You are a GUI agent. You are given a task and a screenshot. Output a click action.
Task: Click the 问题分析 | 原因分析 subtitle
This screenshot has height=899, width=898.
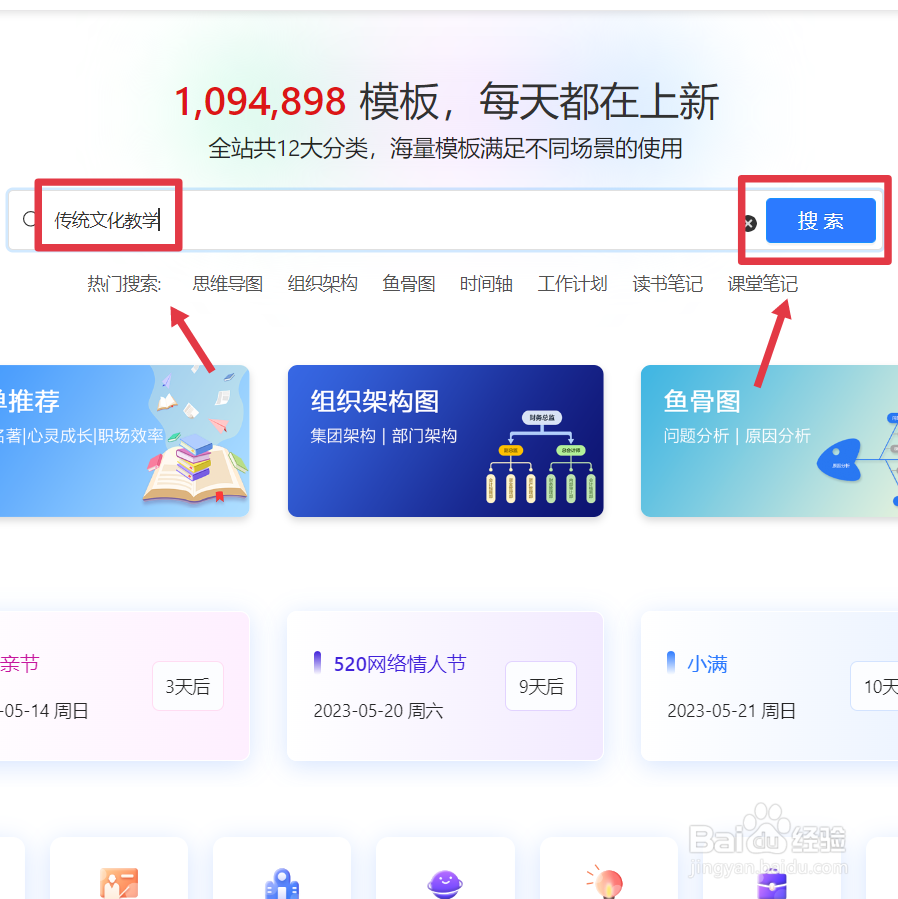point(737,436)
